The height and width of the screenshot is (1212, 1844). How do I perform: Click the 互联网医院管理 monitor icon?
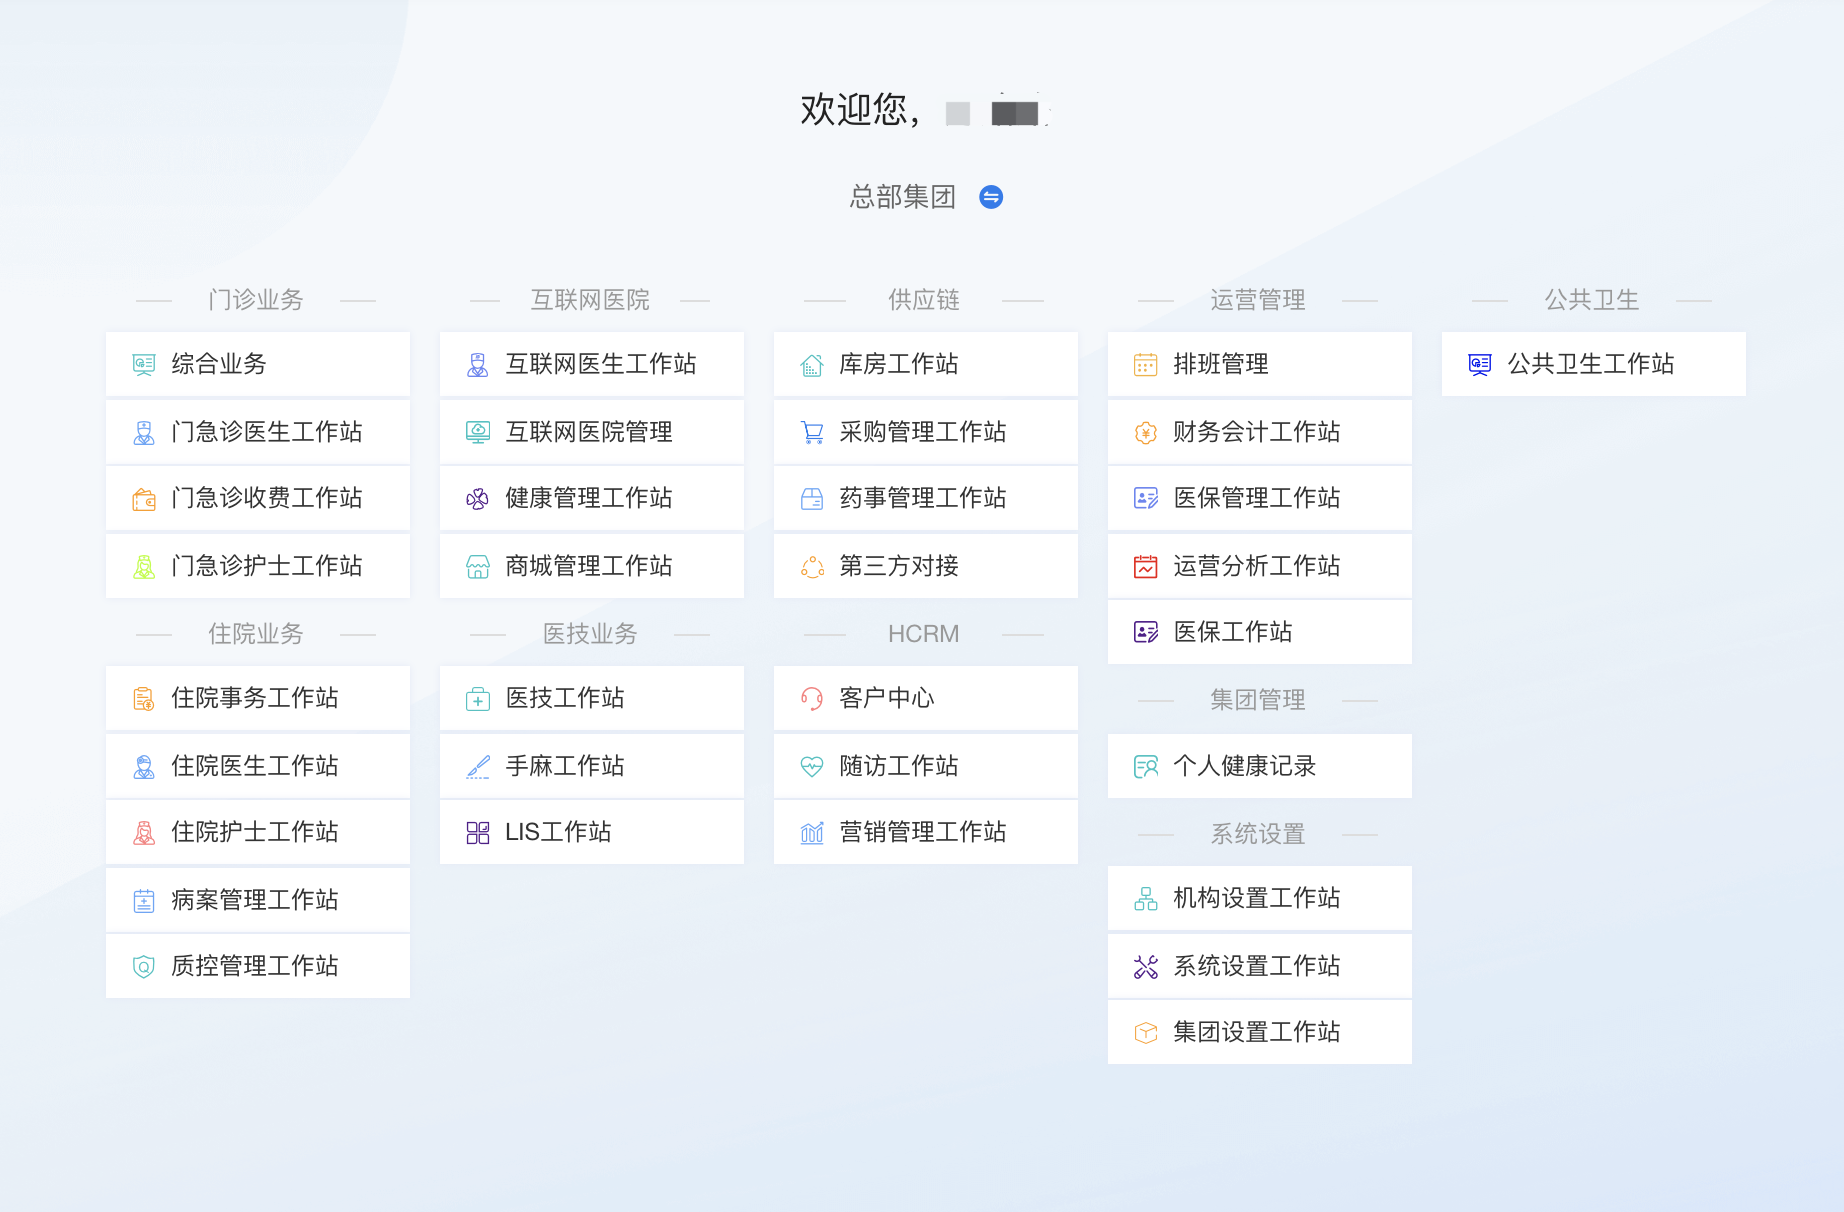478,433
